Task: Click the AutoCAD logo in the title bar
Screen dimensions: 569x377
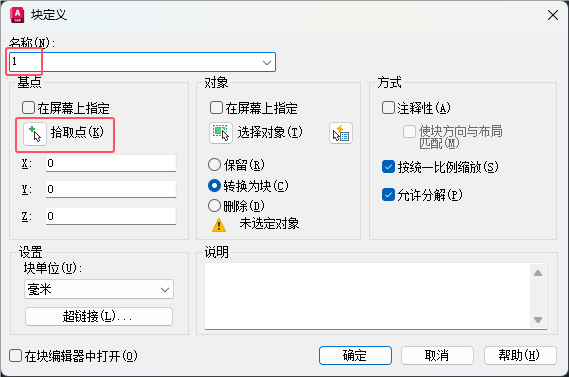Action: [17, 15]
